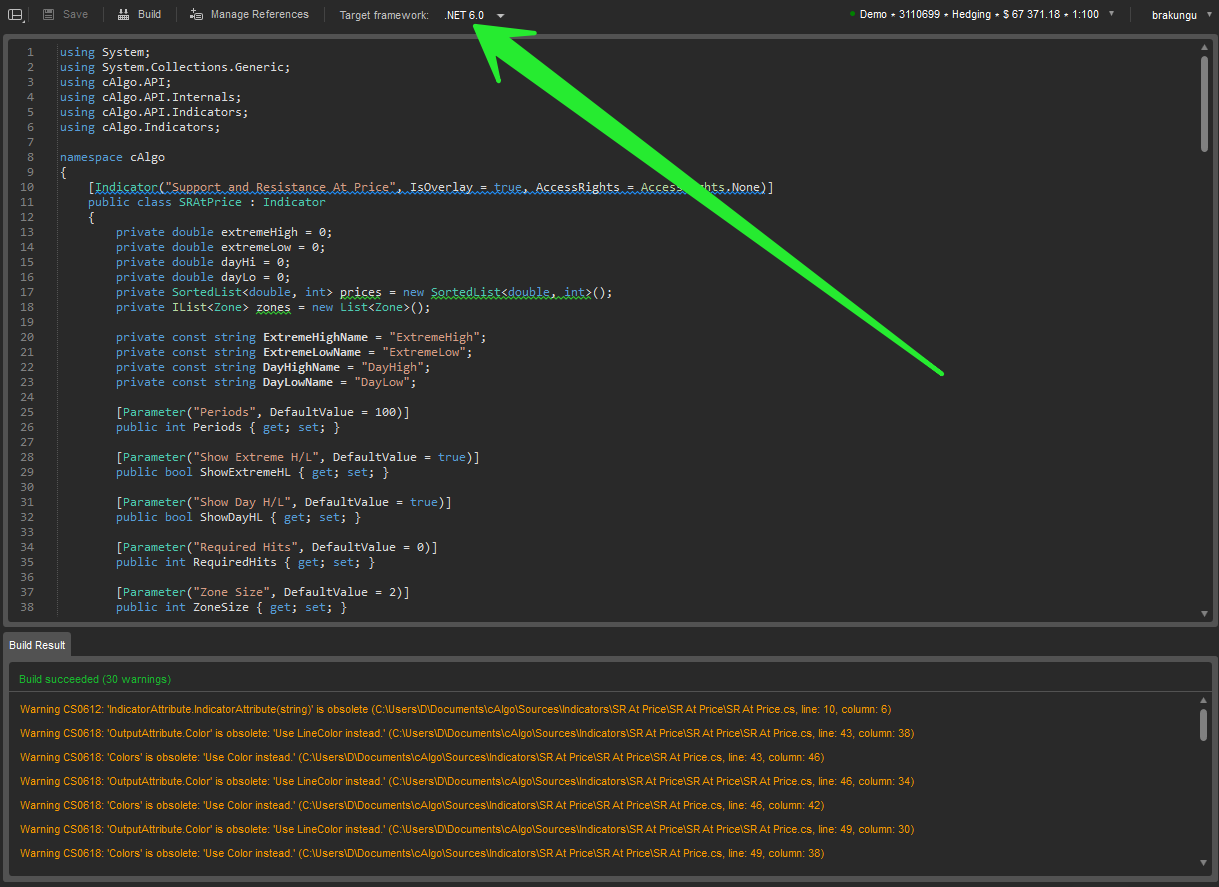Select the warning at line 49, column 38

(x=422, y=853)
